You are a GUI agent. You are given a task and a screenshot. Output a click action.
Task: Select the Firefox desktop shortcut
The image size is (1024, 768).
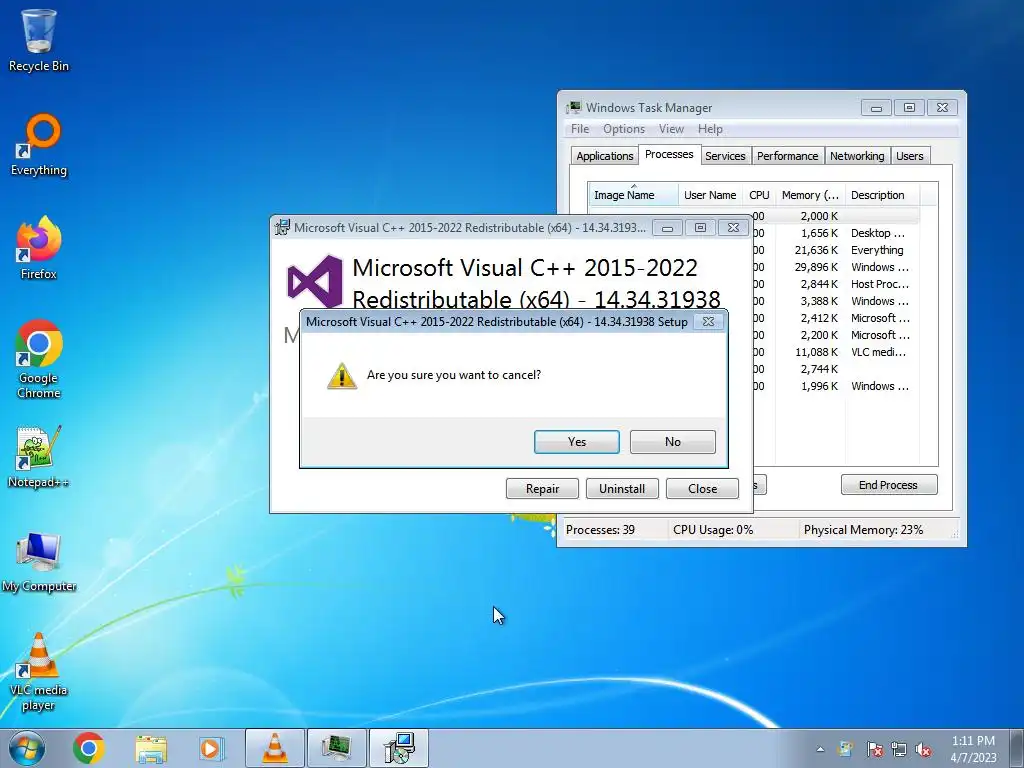pyautogui.click(x=39, y=248)
